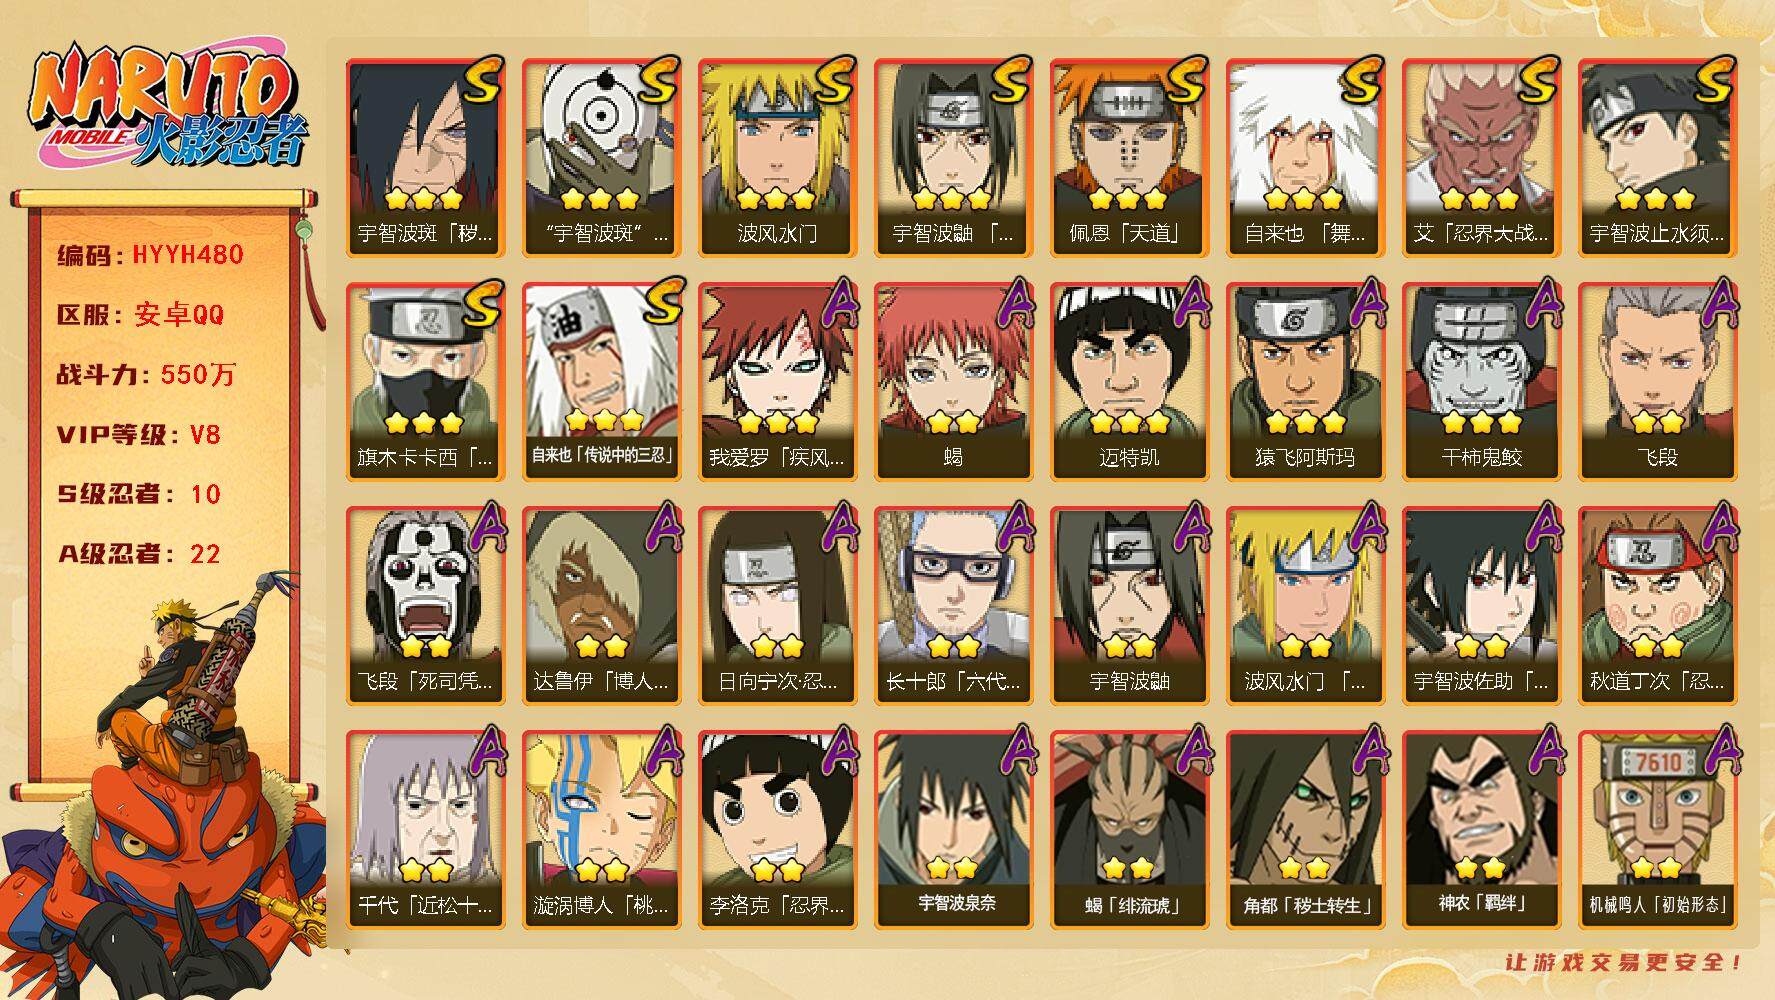Open the A-rank 飞段 card beside 干柿鬼鲛

coord(1657,381)
